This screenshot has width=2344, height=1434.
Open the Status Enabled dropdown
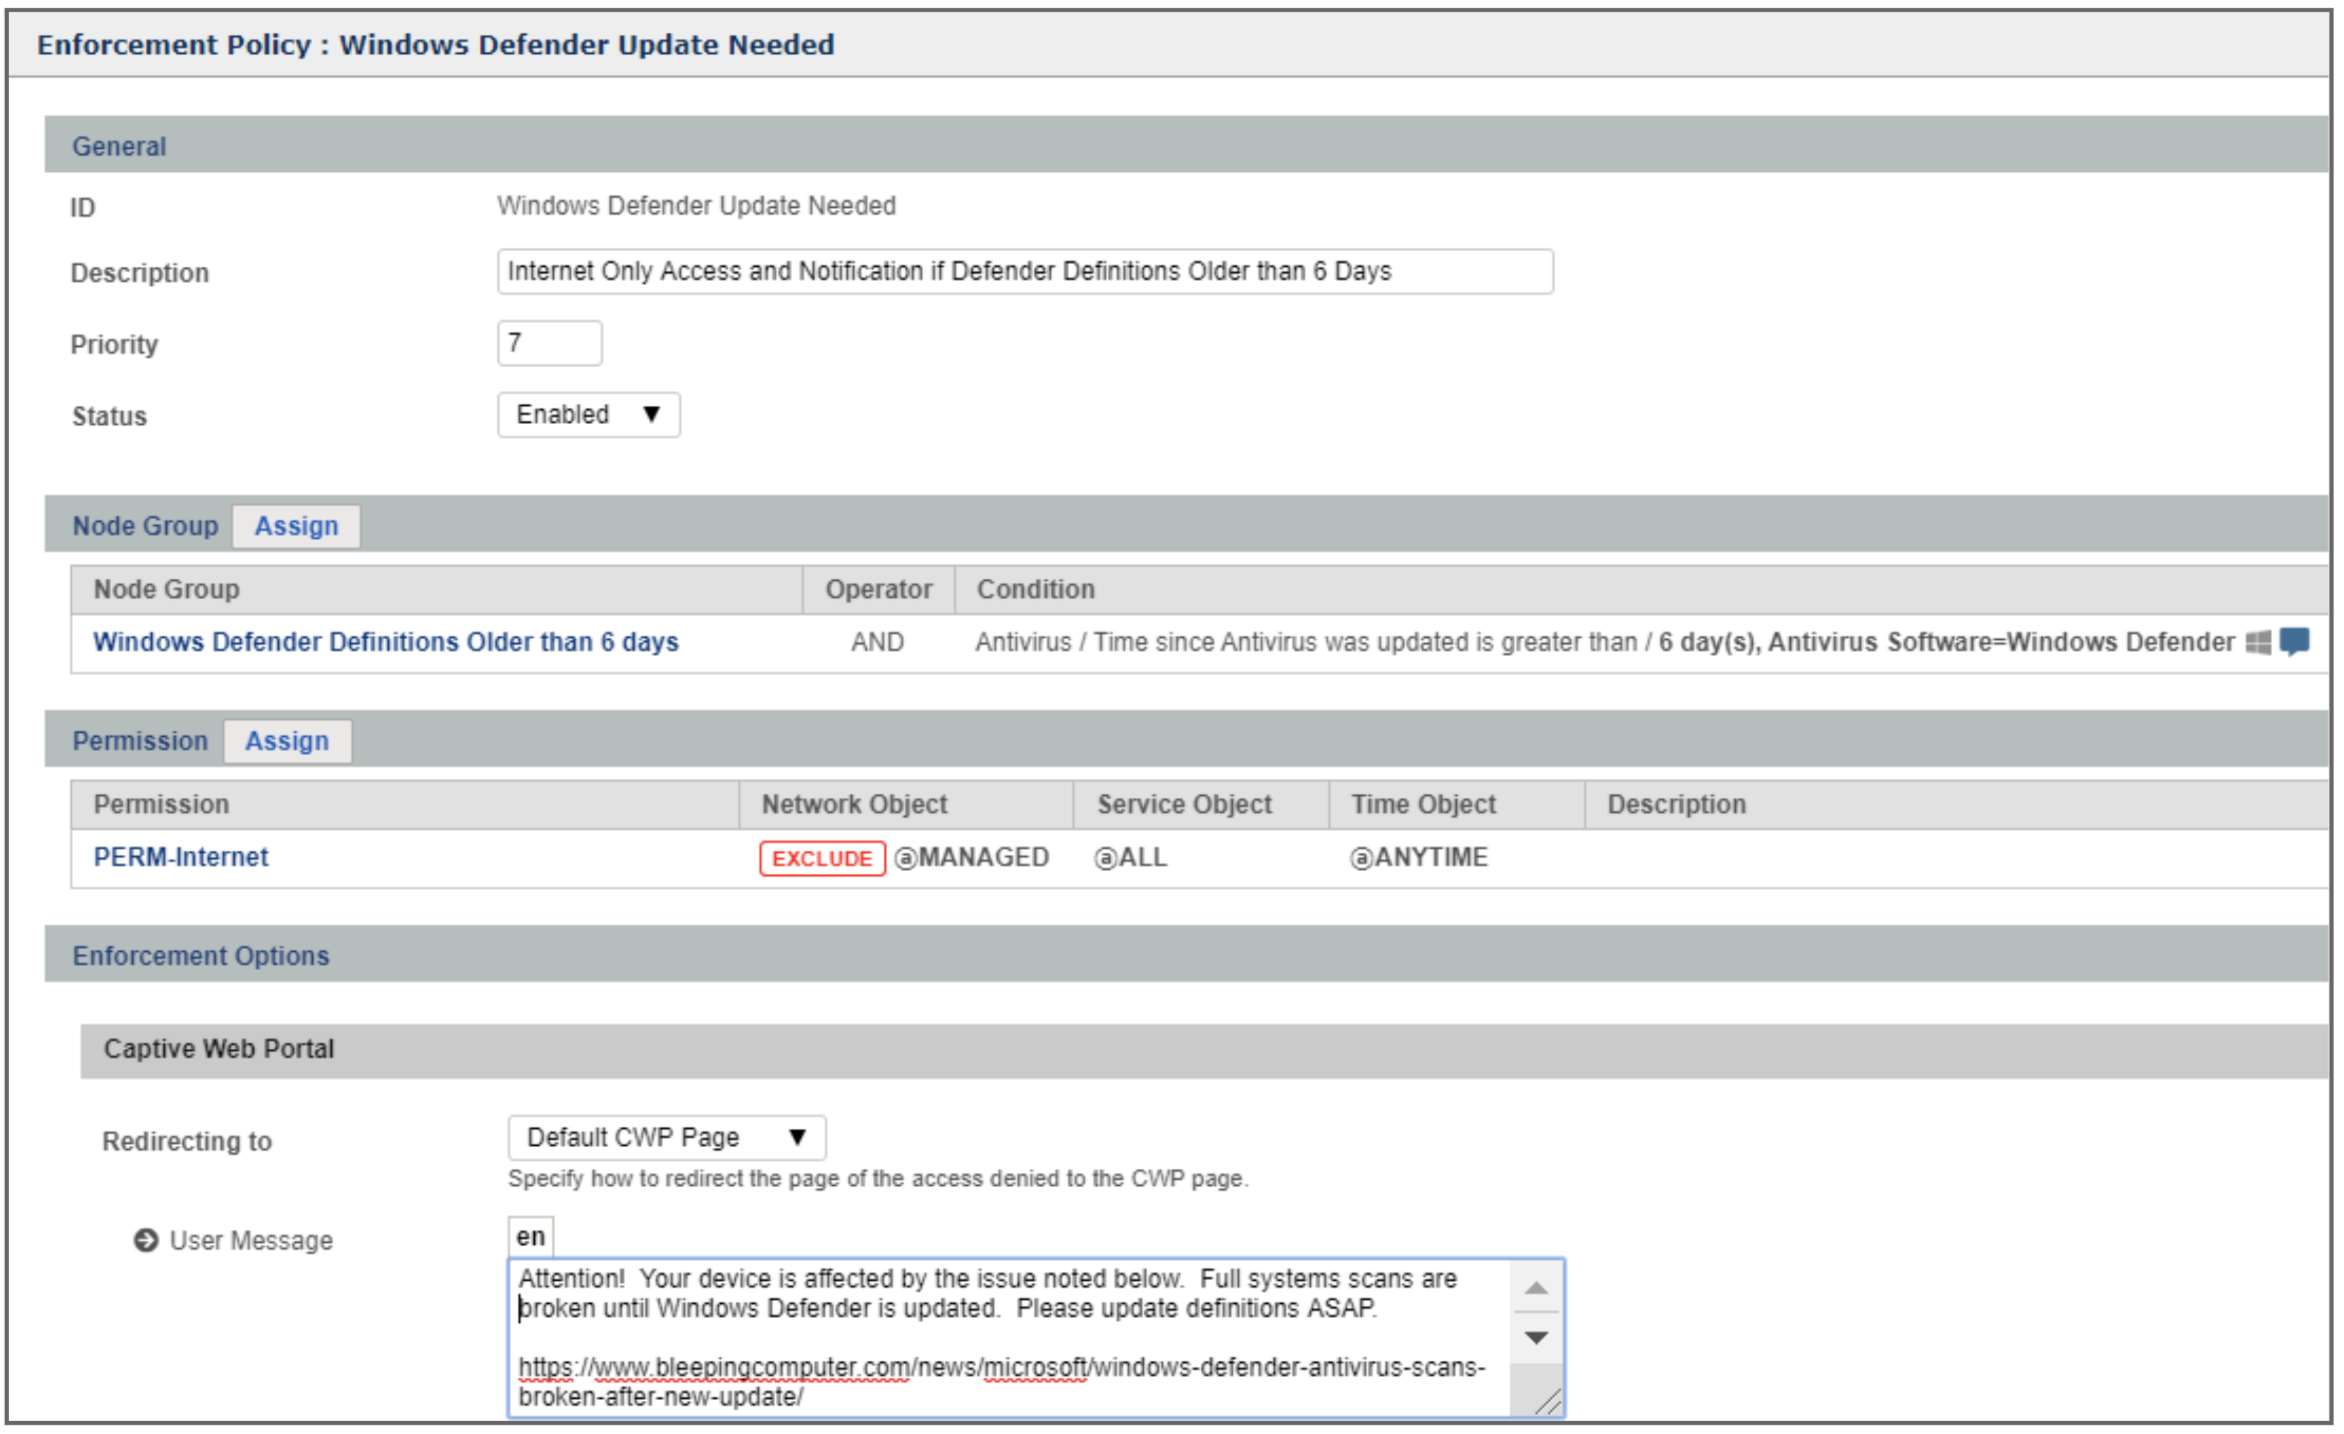588,415
